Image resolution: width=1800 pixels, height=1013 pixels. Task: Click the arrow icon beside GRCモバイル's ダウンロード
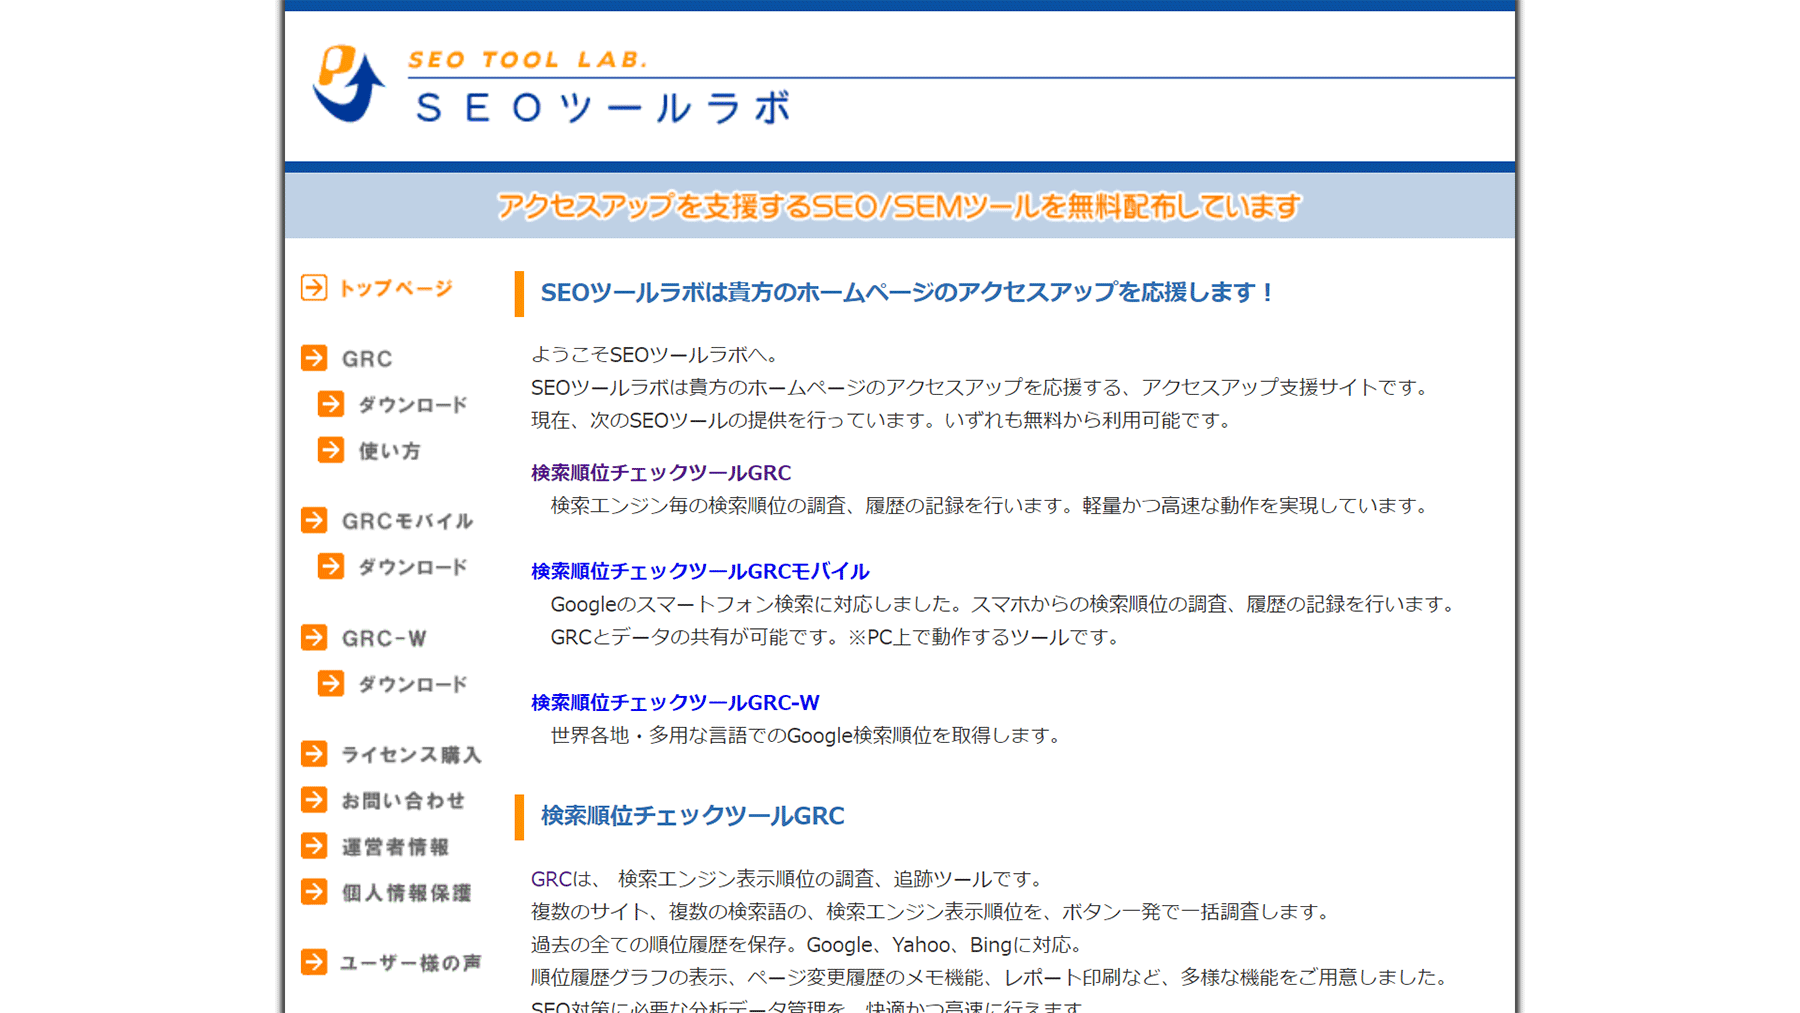point(331,567)
